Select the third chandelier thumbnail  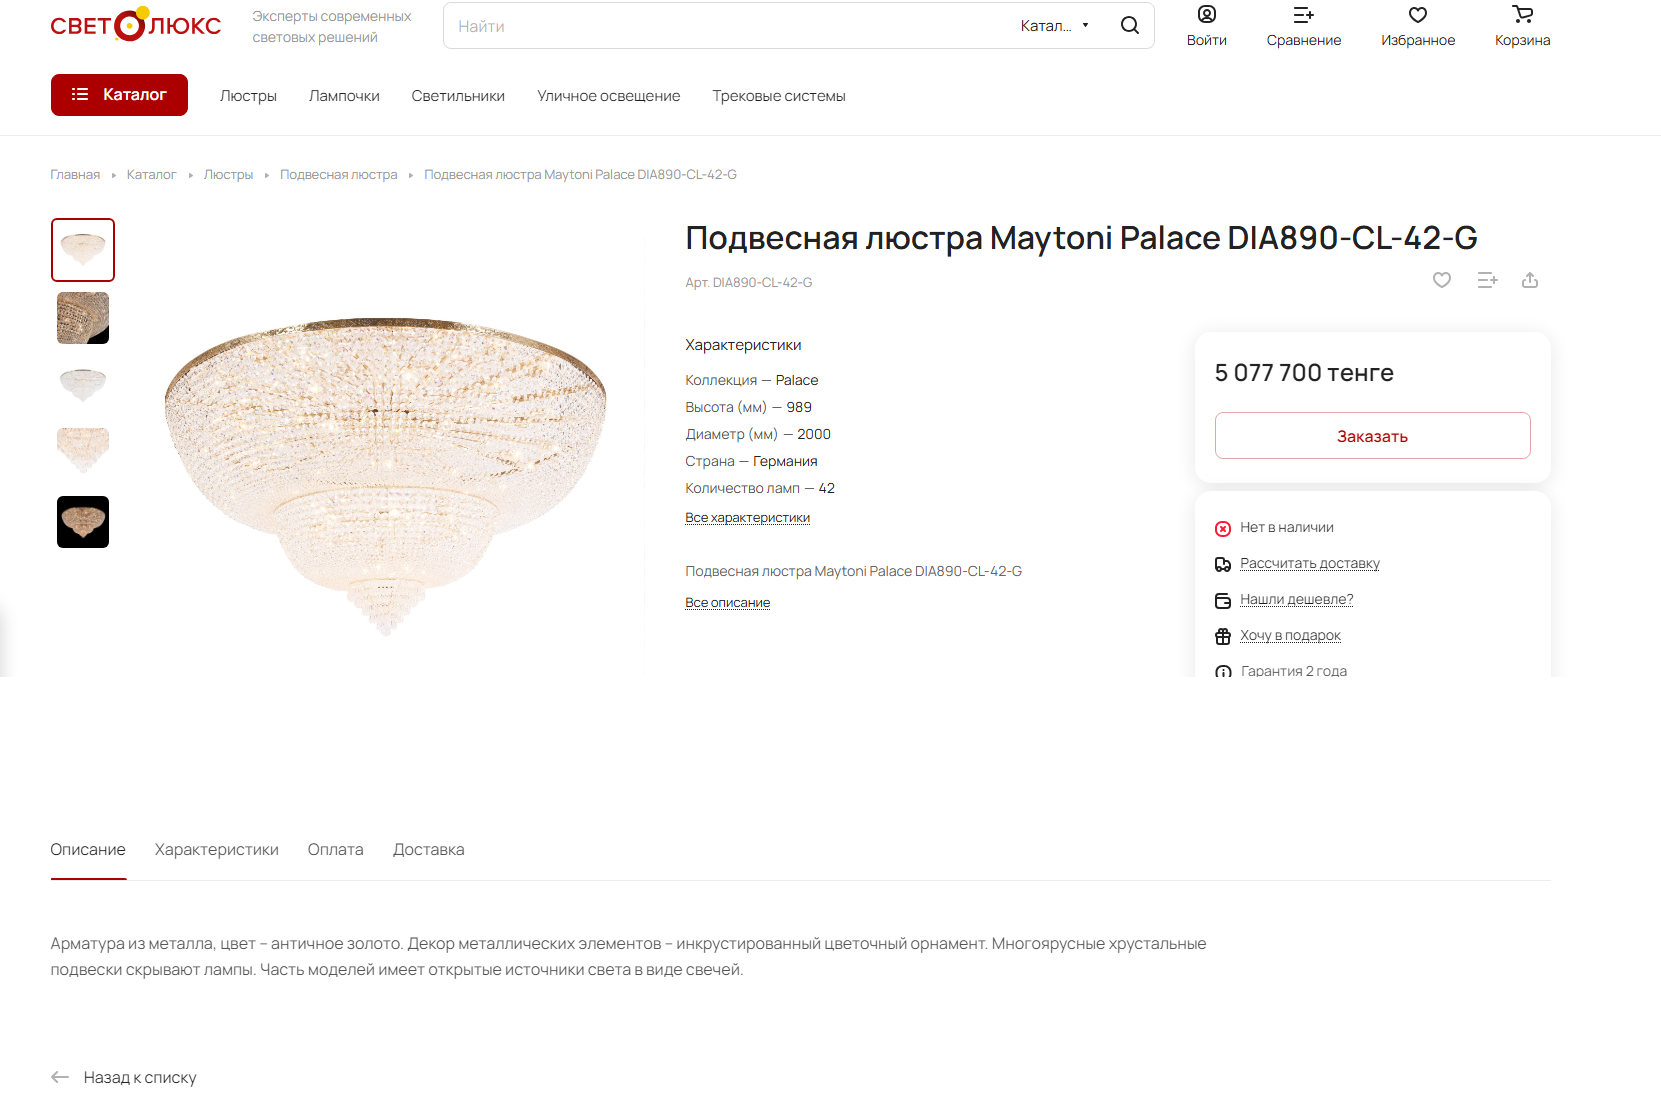[83, 385]
